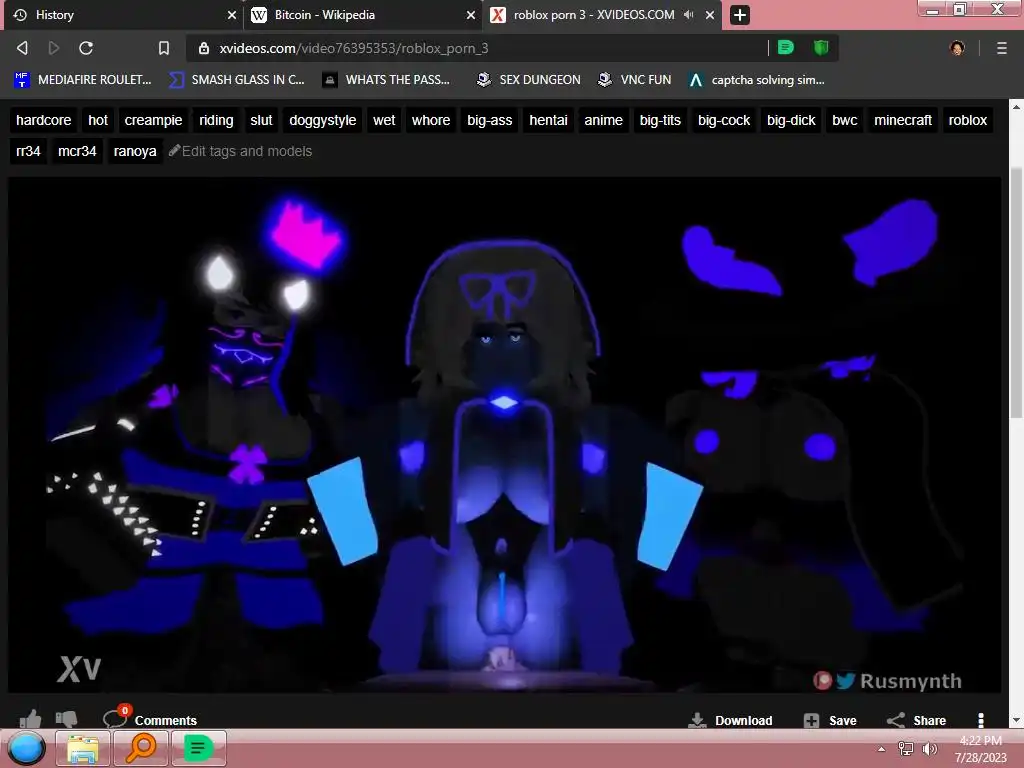The width and height of the screenshot is (1024, 768).
Task: Click the page vertical scrollbar thumb
Action: click(x=1016, y=293)
